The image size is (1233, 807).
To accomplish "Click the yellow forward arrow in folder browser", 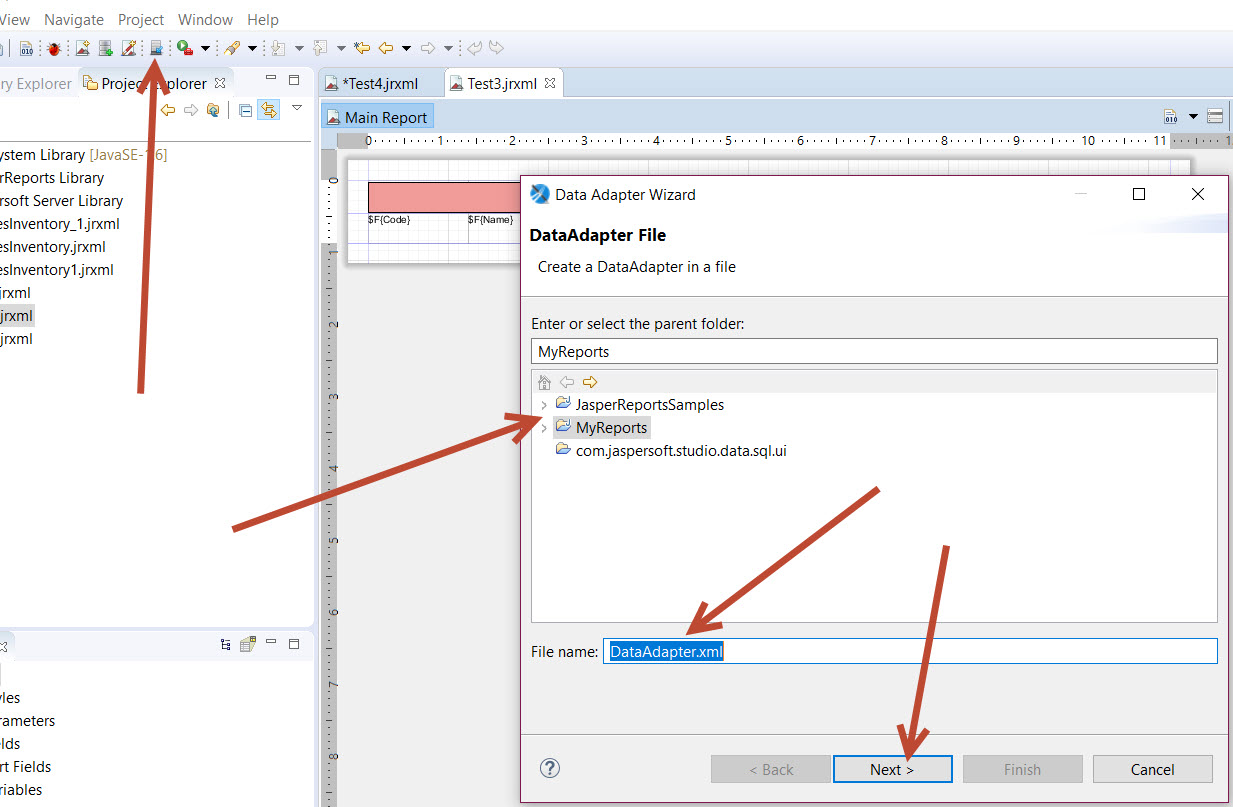I will click(x=590, y=382).
